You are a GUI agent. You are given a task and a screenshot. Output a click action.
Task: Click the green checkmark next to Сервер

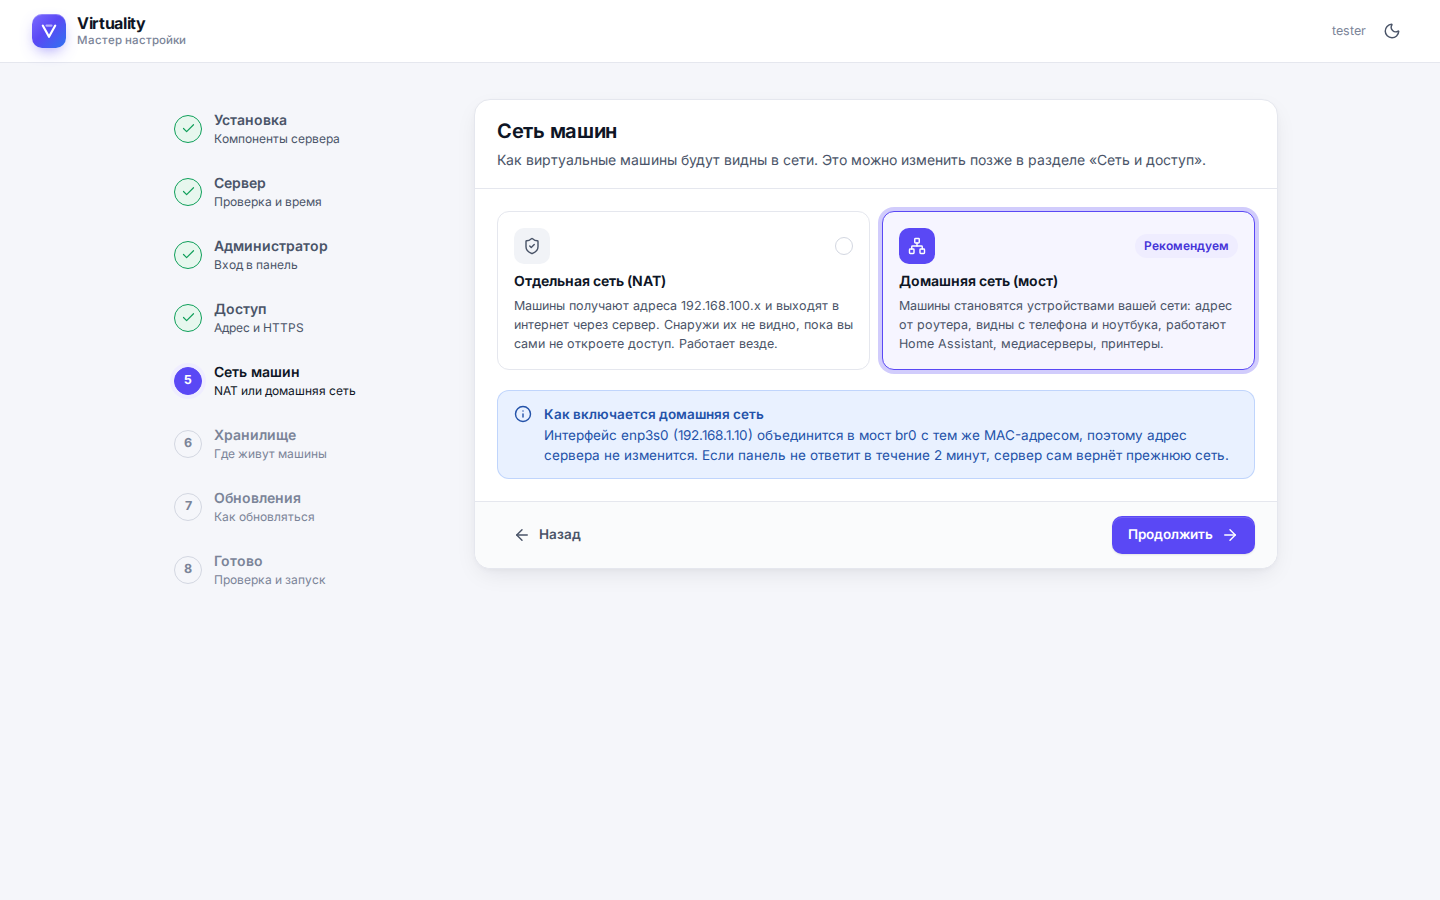tap(188, 192)
